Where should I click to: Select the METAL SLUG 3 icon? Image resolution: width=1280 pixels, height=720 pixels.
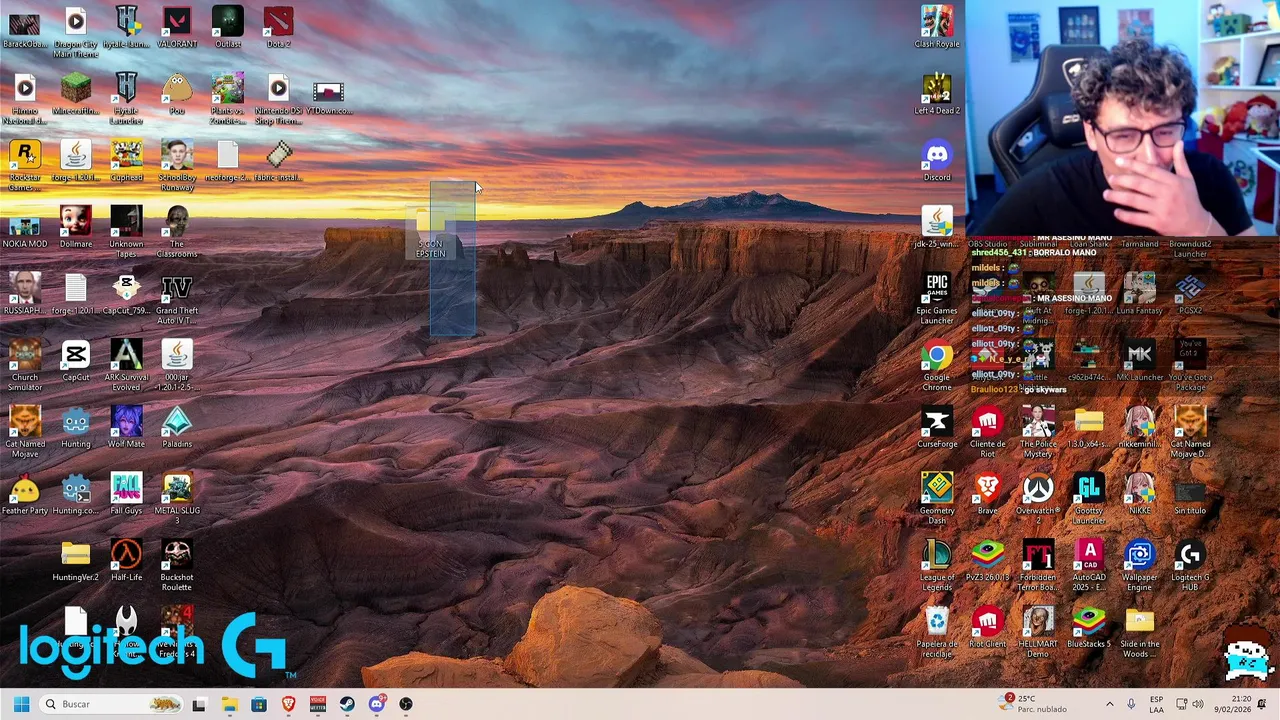[177, 499]
